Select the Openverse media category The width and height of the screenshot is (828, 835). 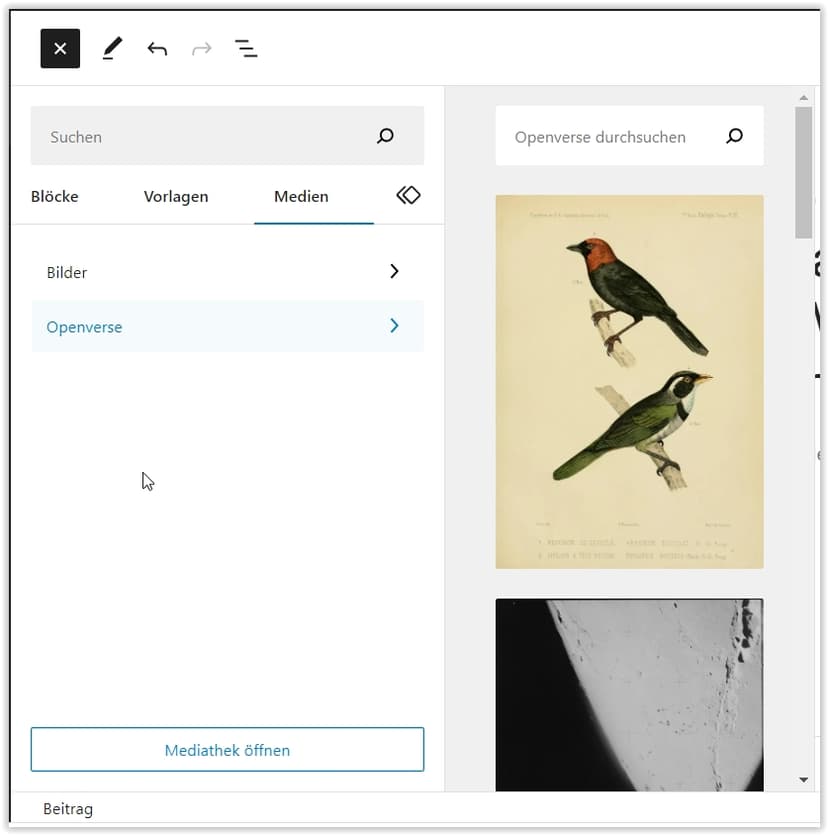click(227, 326)
